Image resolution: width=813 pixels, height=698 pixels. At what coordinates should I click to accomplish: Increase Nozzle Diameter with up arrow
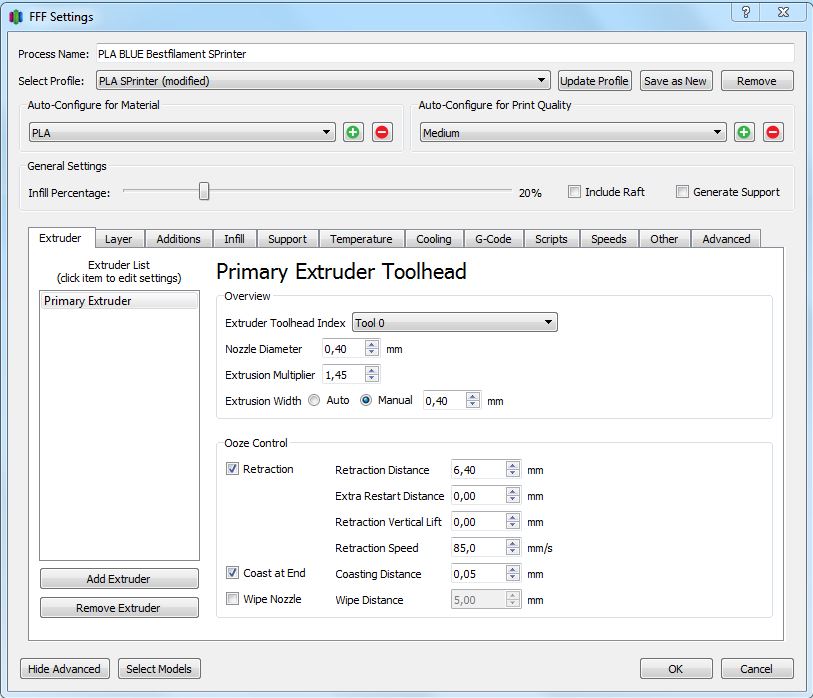pyautogui.click(x=372, y=345)
